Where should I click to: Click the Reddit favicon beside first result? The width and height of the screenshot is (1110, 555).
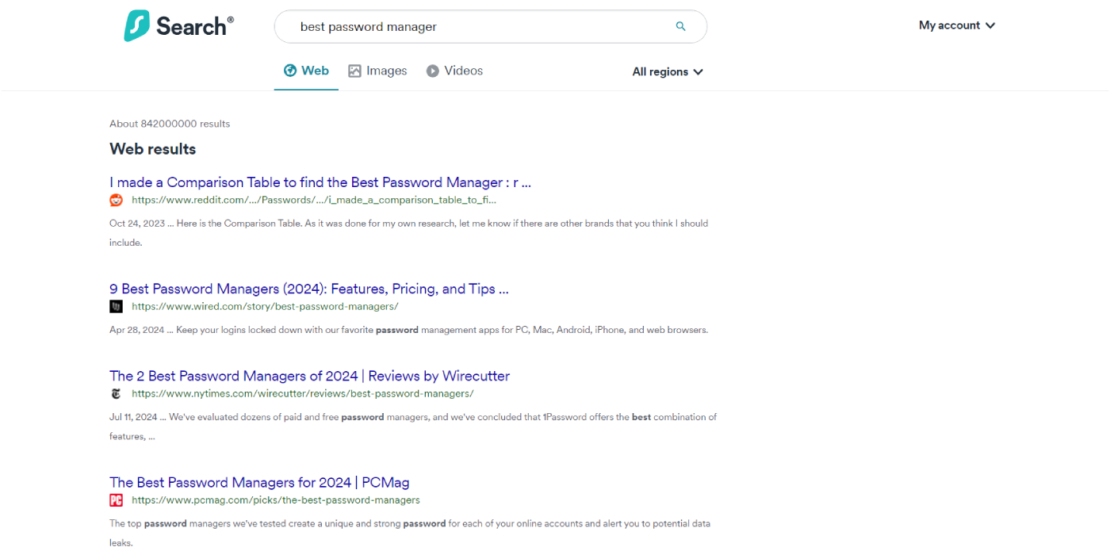pyautogui.click(x=116, y=200)
